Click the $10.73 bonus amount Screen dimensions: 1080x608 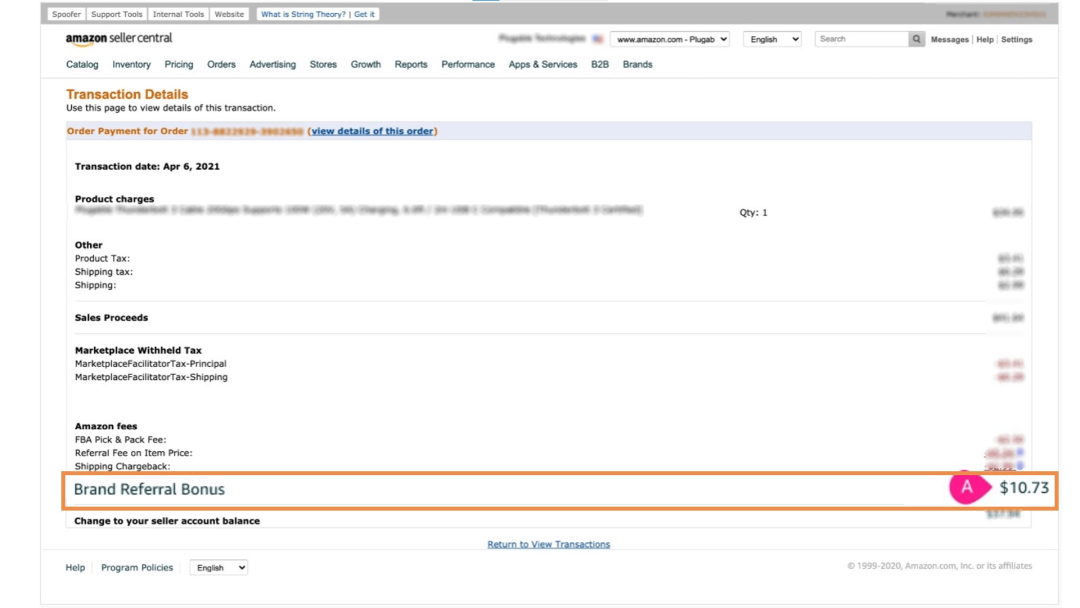click(1024, 488)
